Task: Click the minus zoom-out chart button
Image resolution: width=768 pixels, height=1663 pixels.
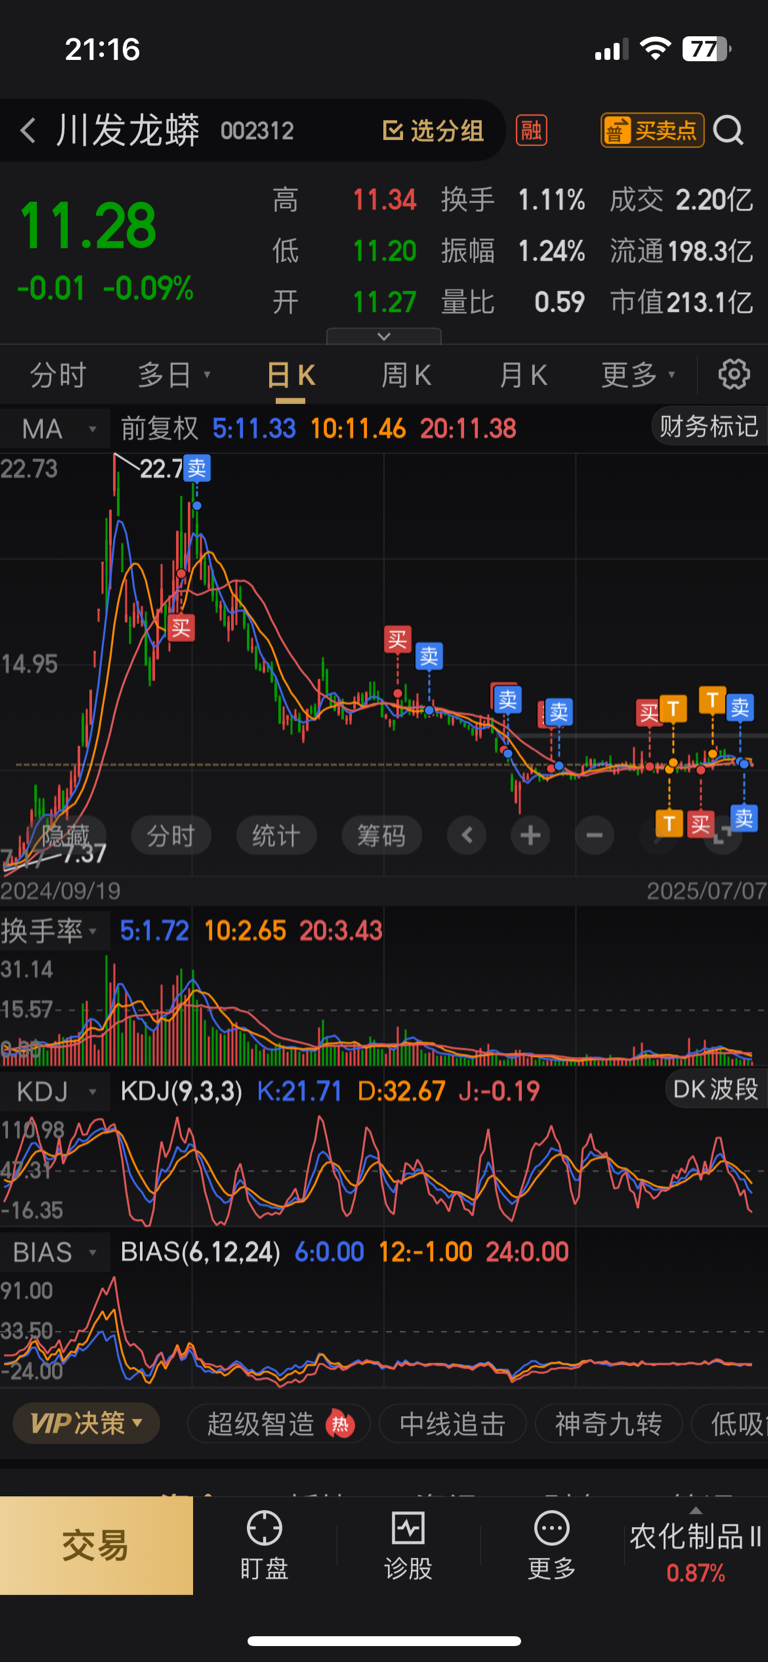Action: click(x=594, y=835)
